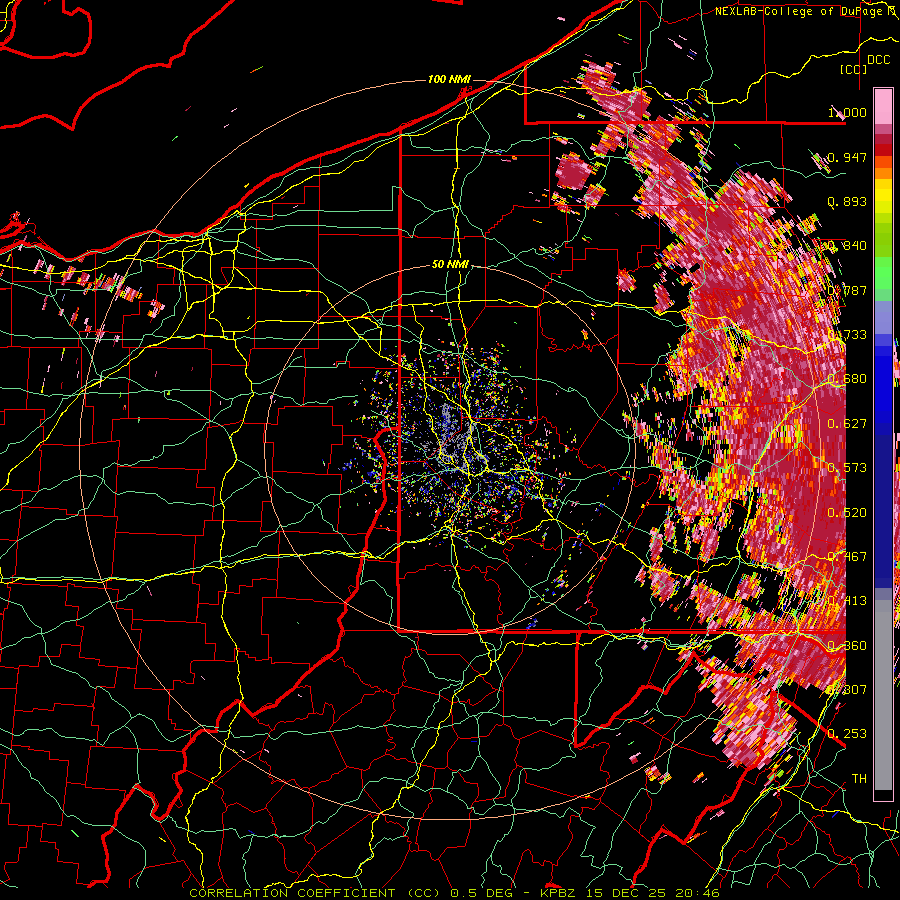Click the 0.360 legend value

pos(847,646)
